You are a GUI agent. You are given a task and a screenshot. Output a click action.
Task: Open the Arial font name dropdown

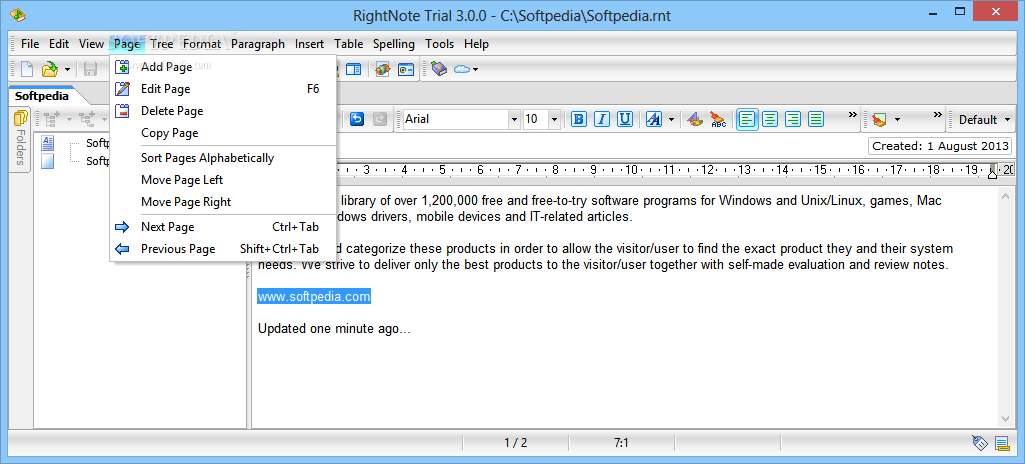(x=514, y=120)
